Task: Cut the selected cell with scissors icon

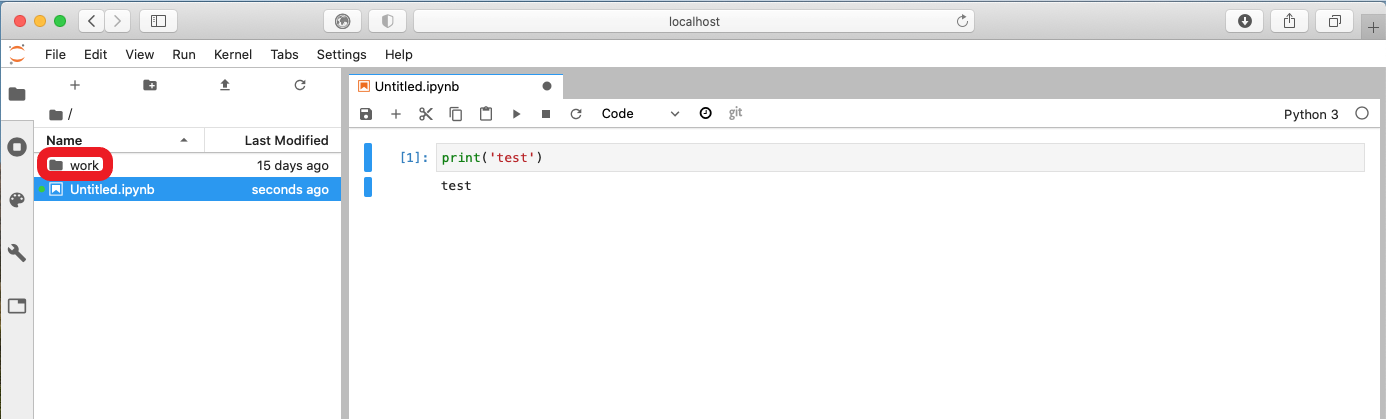Action: (426, 114)
